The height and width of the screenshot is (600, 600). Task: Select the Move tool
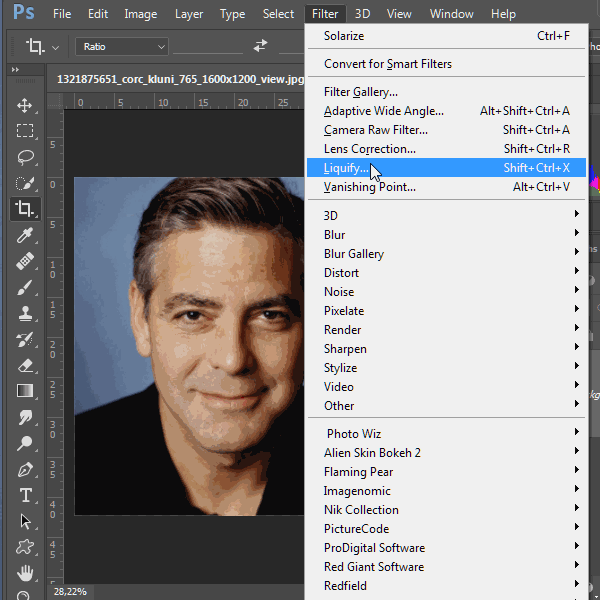[25, 105]
